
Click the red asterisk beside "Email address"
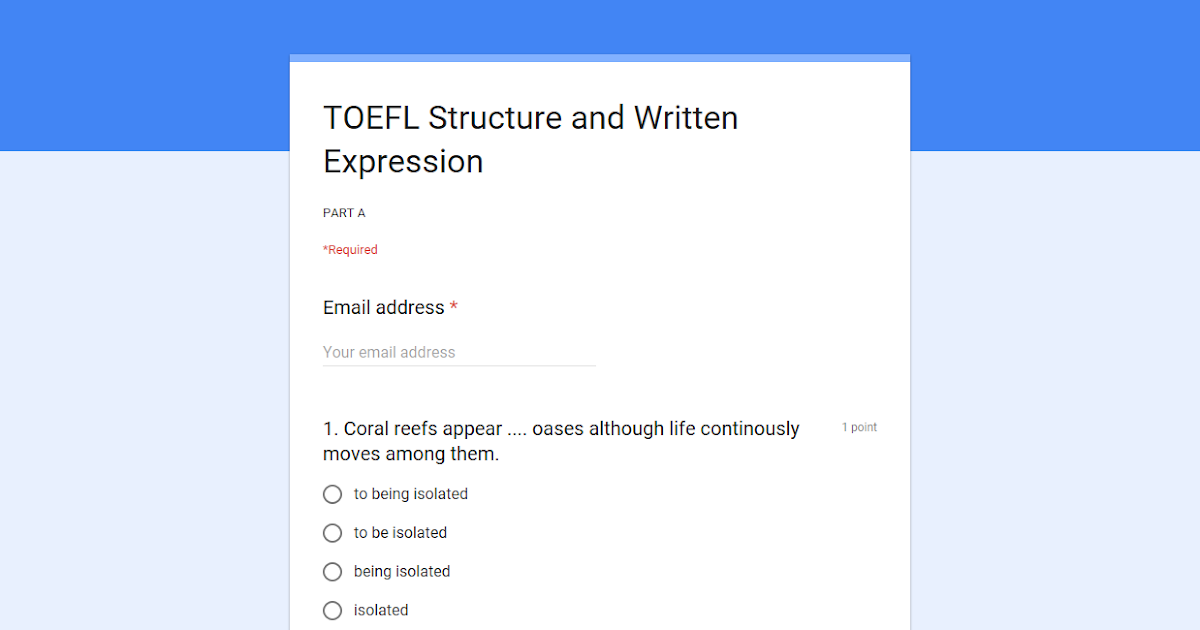point(453,307)
